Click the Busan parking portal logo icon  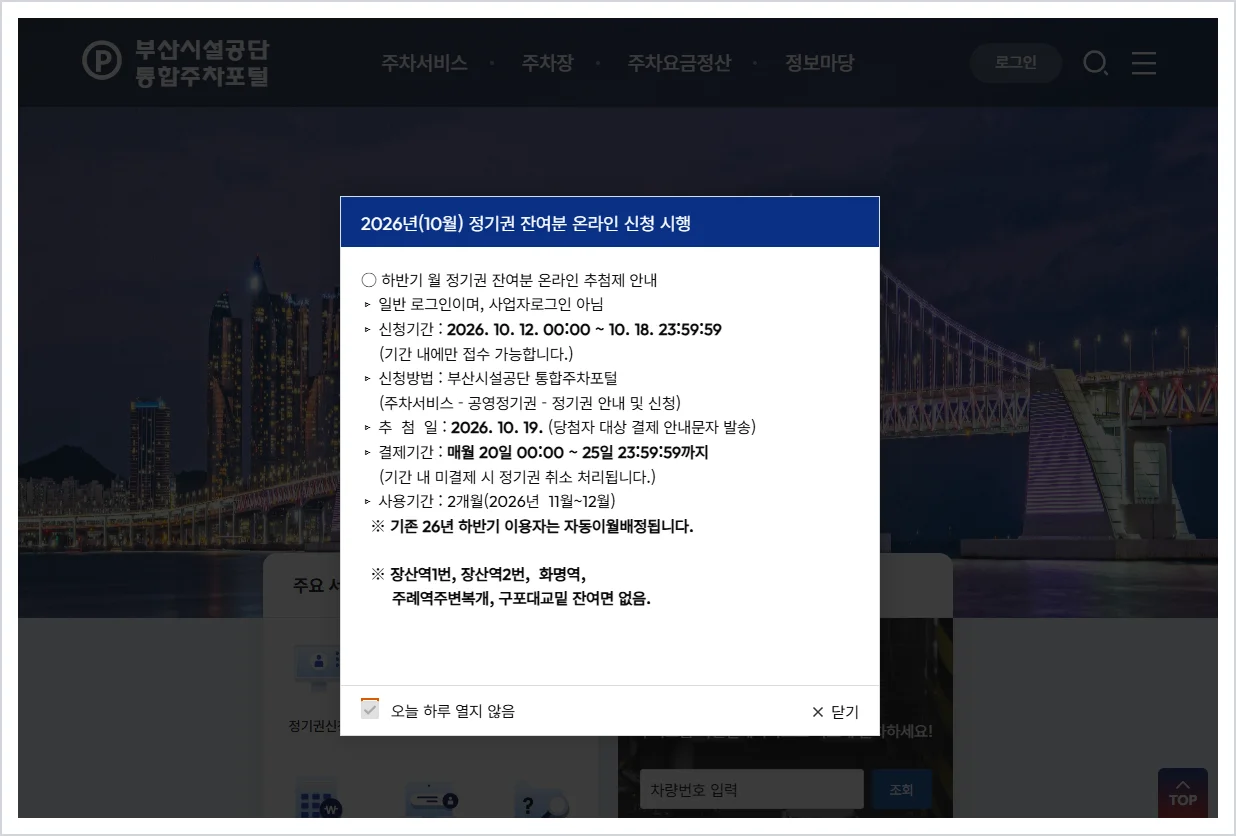click(x=101, y=62)
